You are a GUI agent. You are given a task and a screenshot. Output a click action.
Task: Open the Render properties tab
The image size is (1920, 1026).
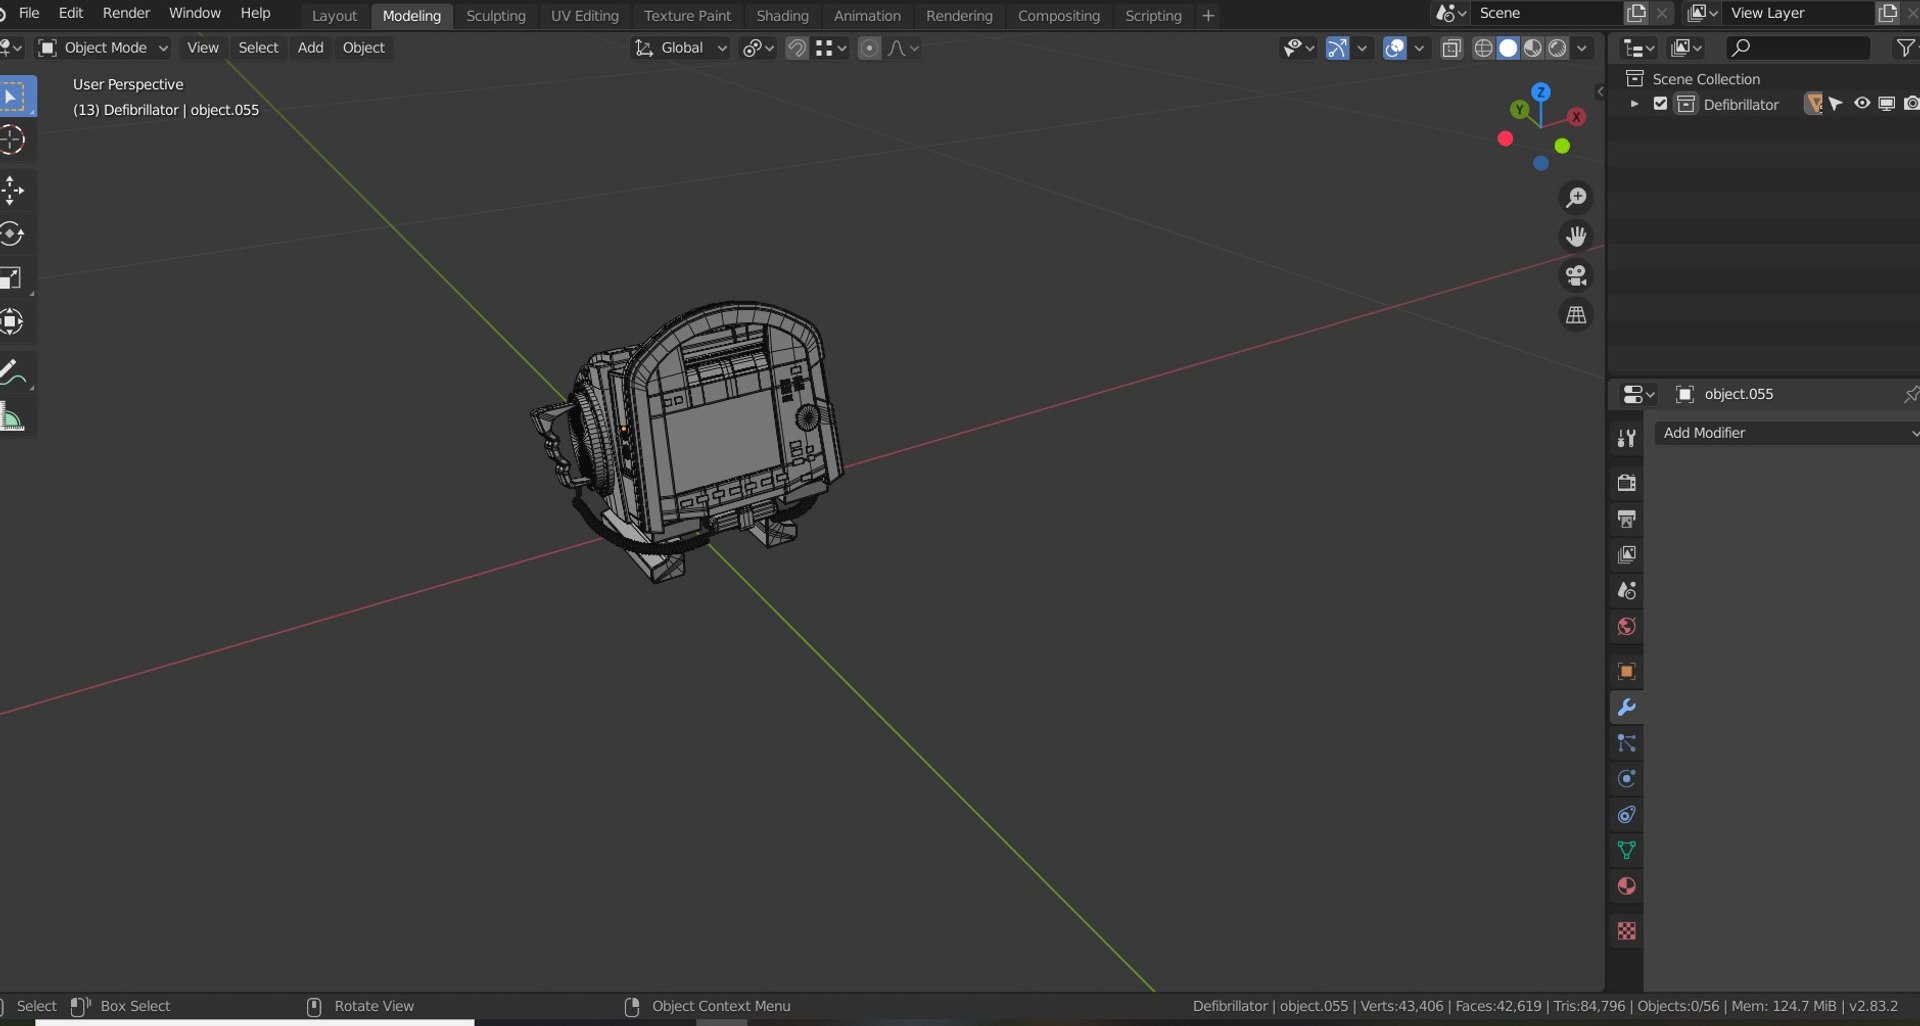pos(1626,483)
